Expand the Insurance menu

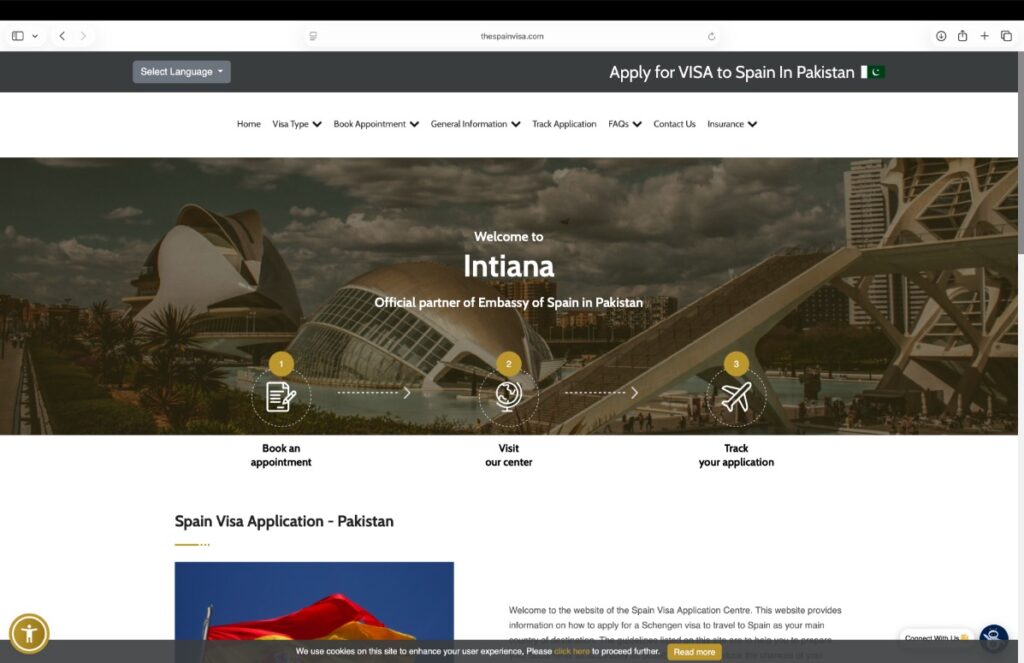tap(732, 124)
